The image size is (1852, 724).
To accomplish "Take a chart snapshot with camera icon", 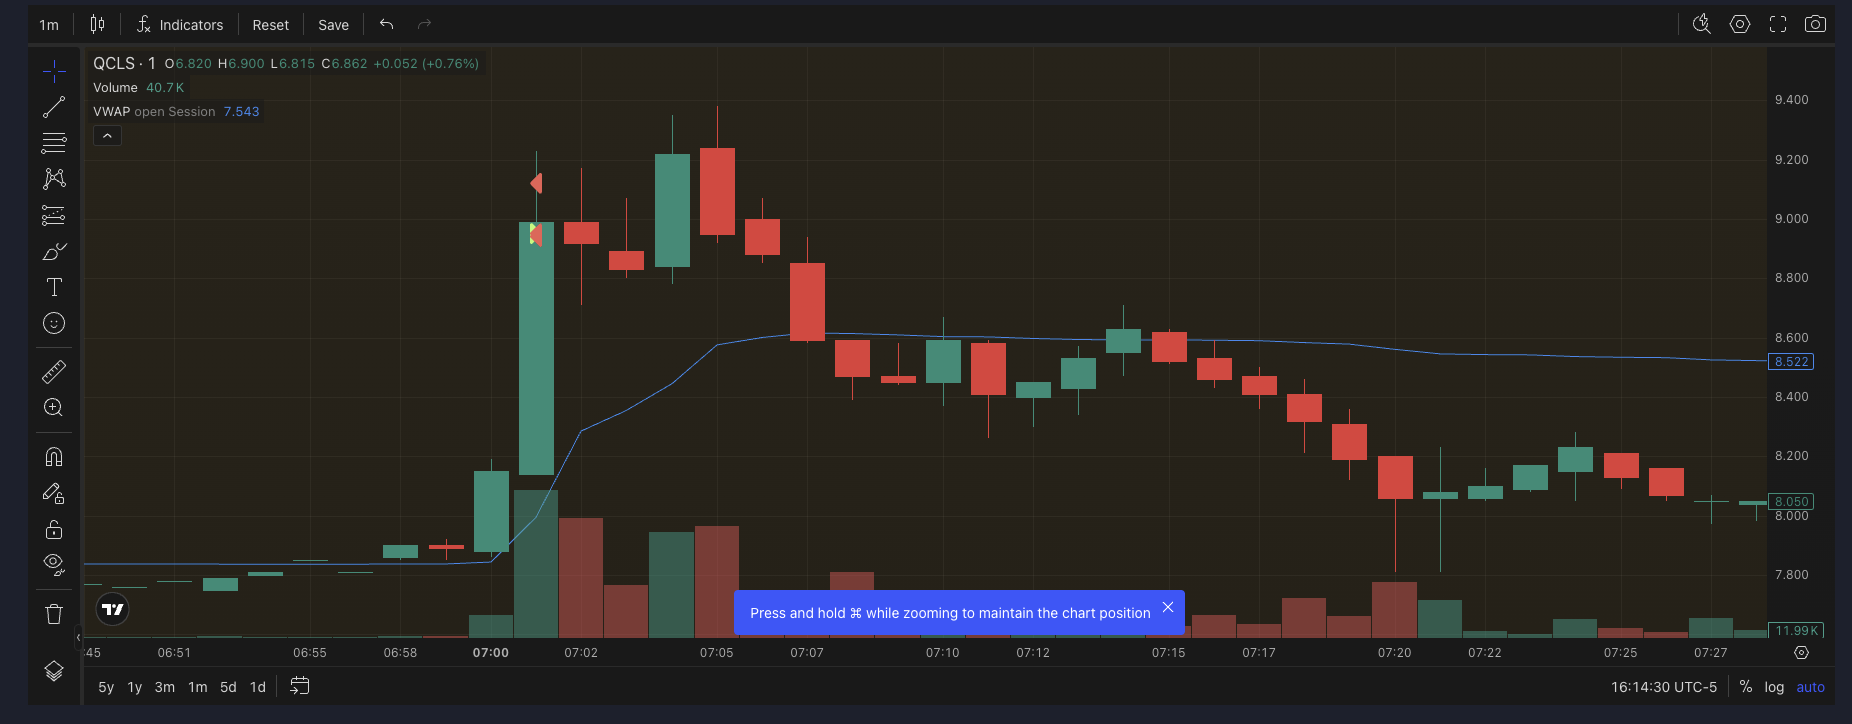I will 1815,24.
